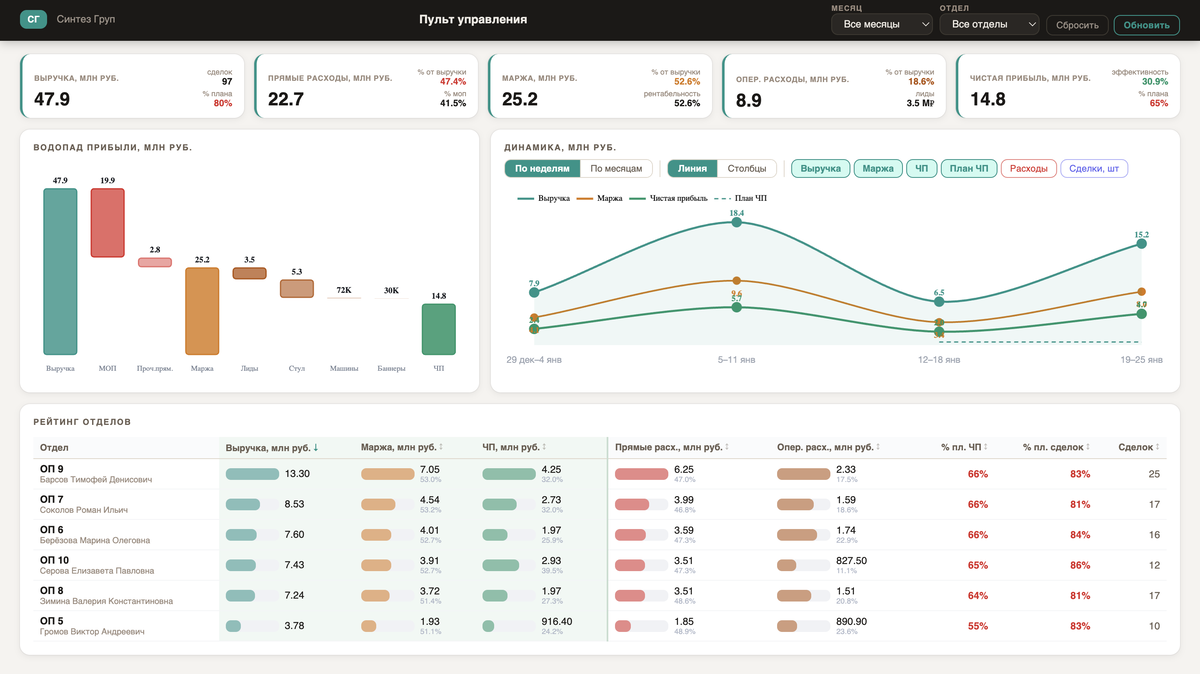
Task: Select row ОП 5 Громов Виктор Андреевич
Action: (600, 627)
